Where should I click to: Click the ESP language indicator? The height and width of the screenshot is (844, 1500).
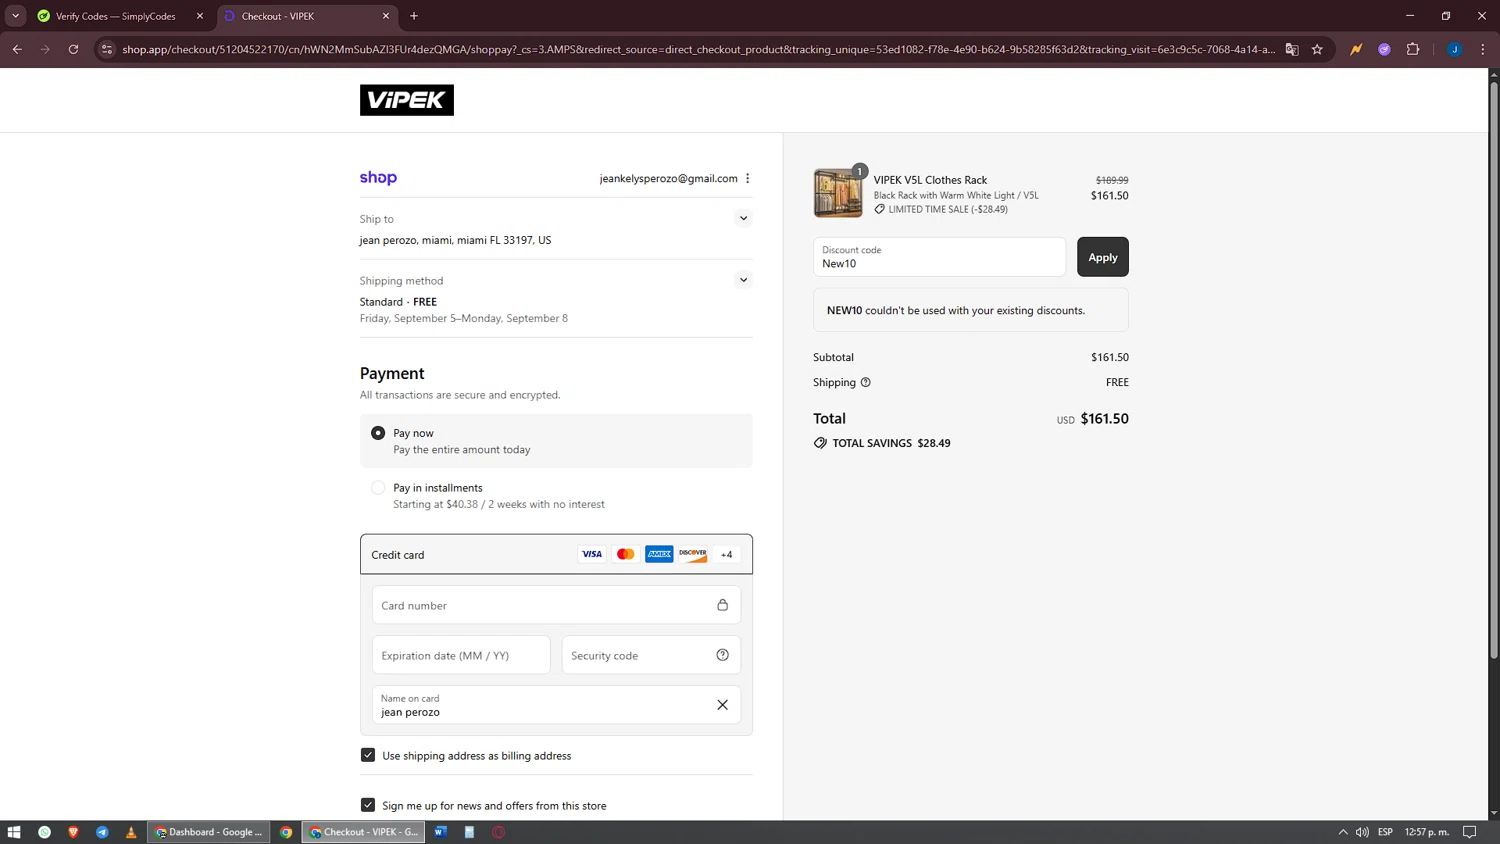point(1385,832)
